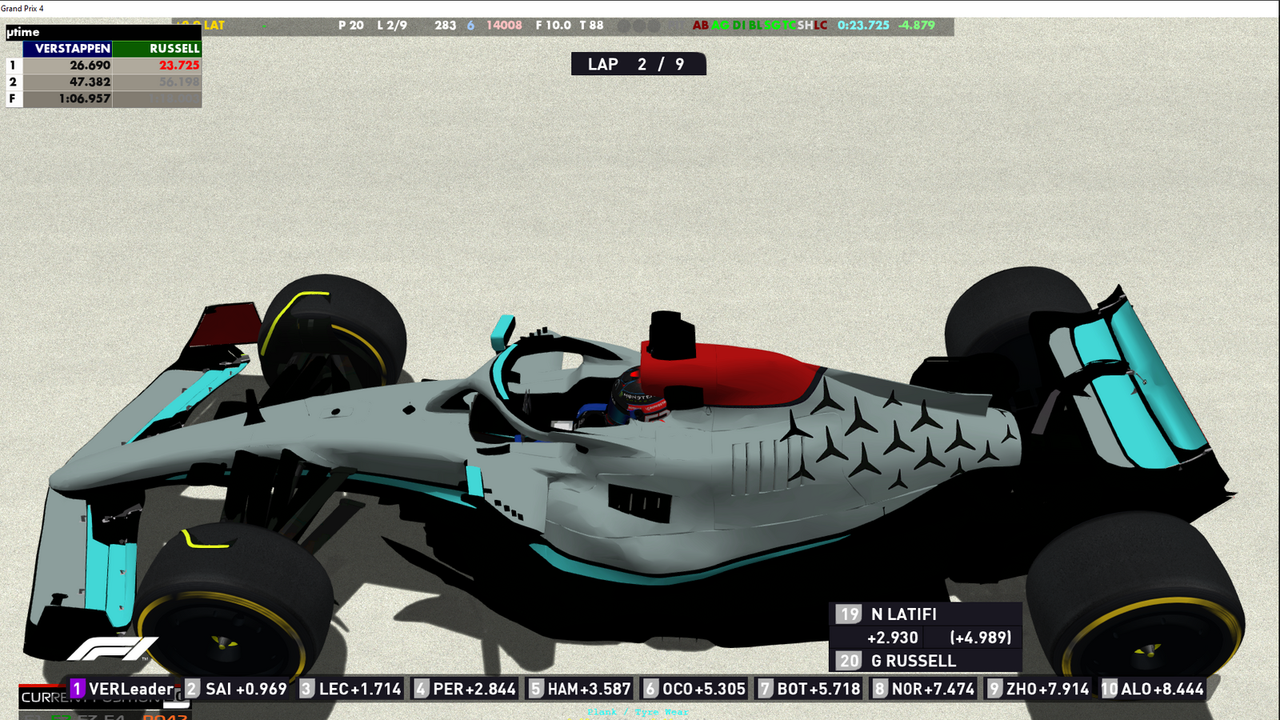Select the ALO +8.444 ticker entry

pyautogui.click(x=1153, y=688)
